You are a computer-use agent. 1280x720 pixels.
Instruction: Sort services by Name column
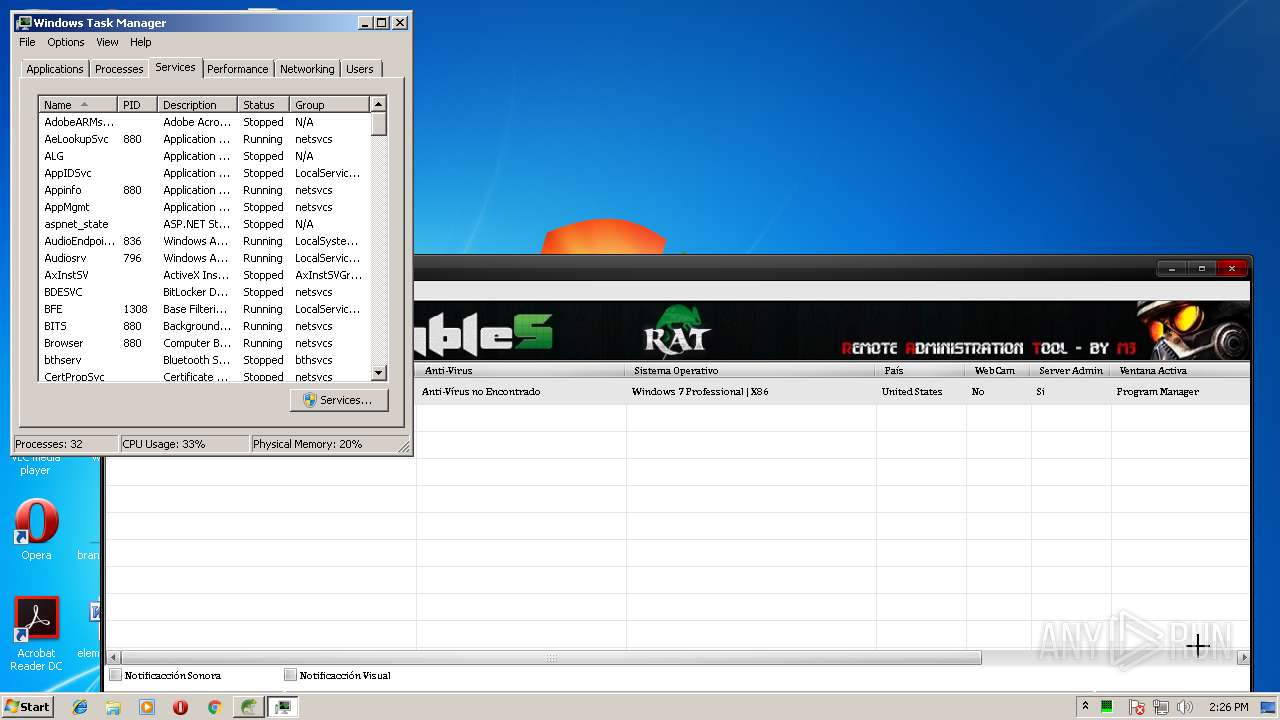point(78,105)
